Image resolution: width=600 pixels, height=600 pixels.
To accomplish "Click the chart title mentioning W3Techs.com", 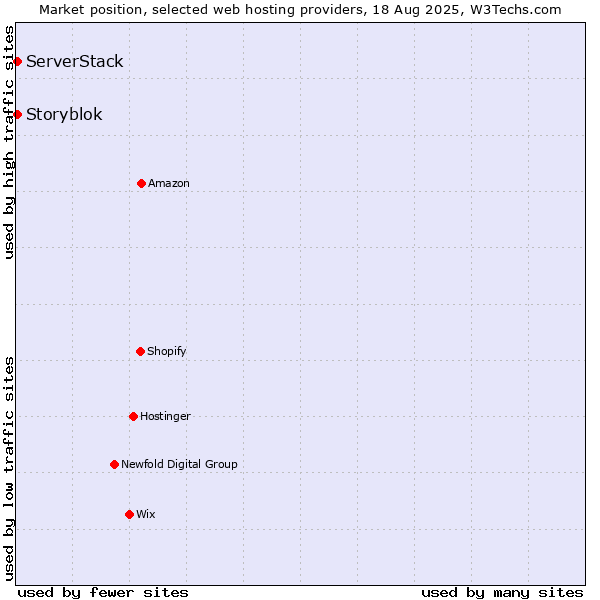I will [x=300, y=10].
